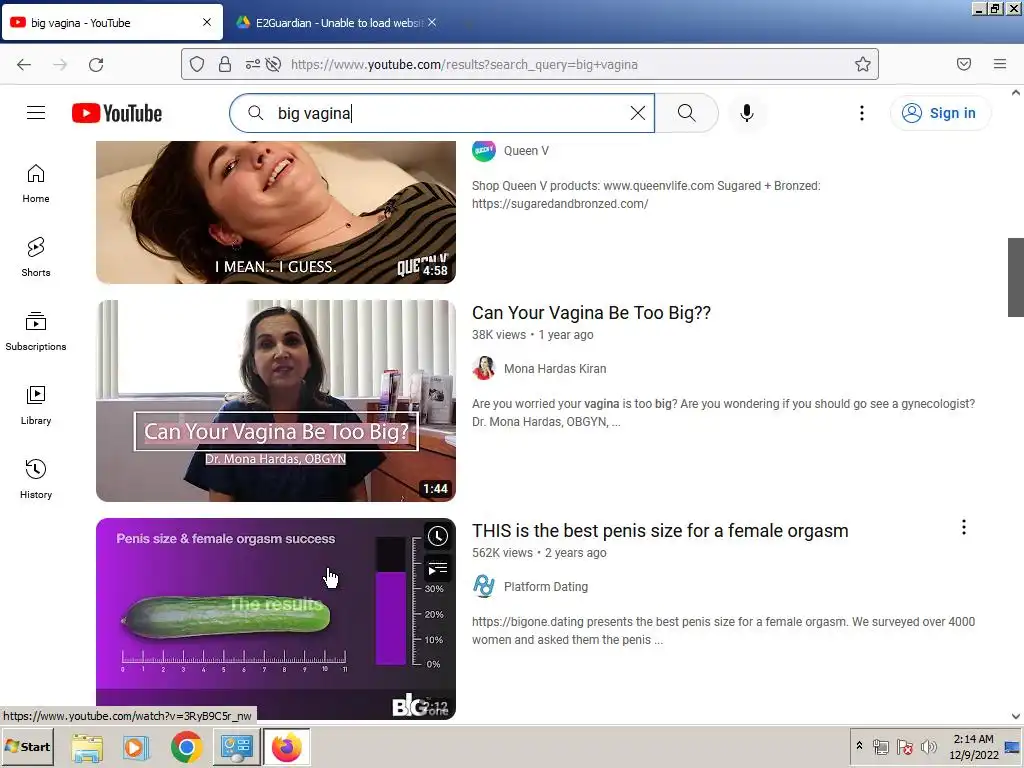Clear the search box with X
The height and width of the screenshot is (768, 1024).
click(x=638, y=113)
